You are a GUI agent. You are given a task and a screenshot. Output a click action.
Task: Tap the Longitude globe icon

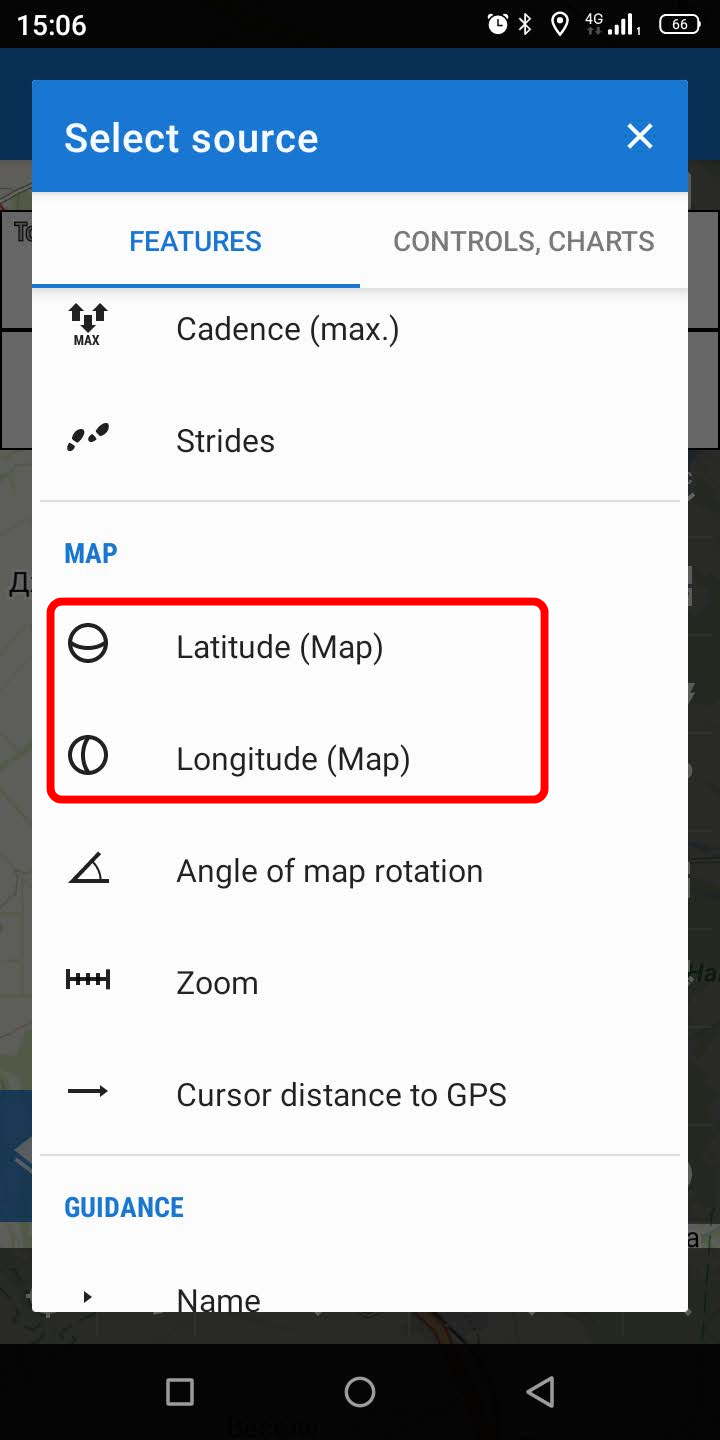point(88,757)
